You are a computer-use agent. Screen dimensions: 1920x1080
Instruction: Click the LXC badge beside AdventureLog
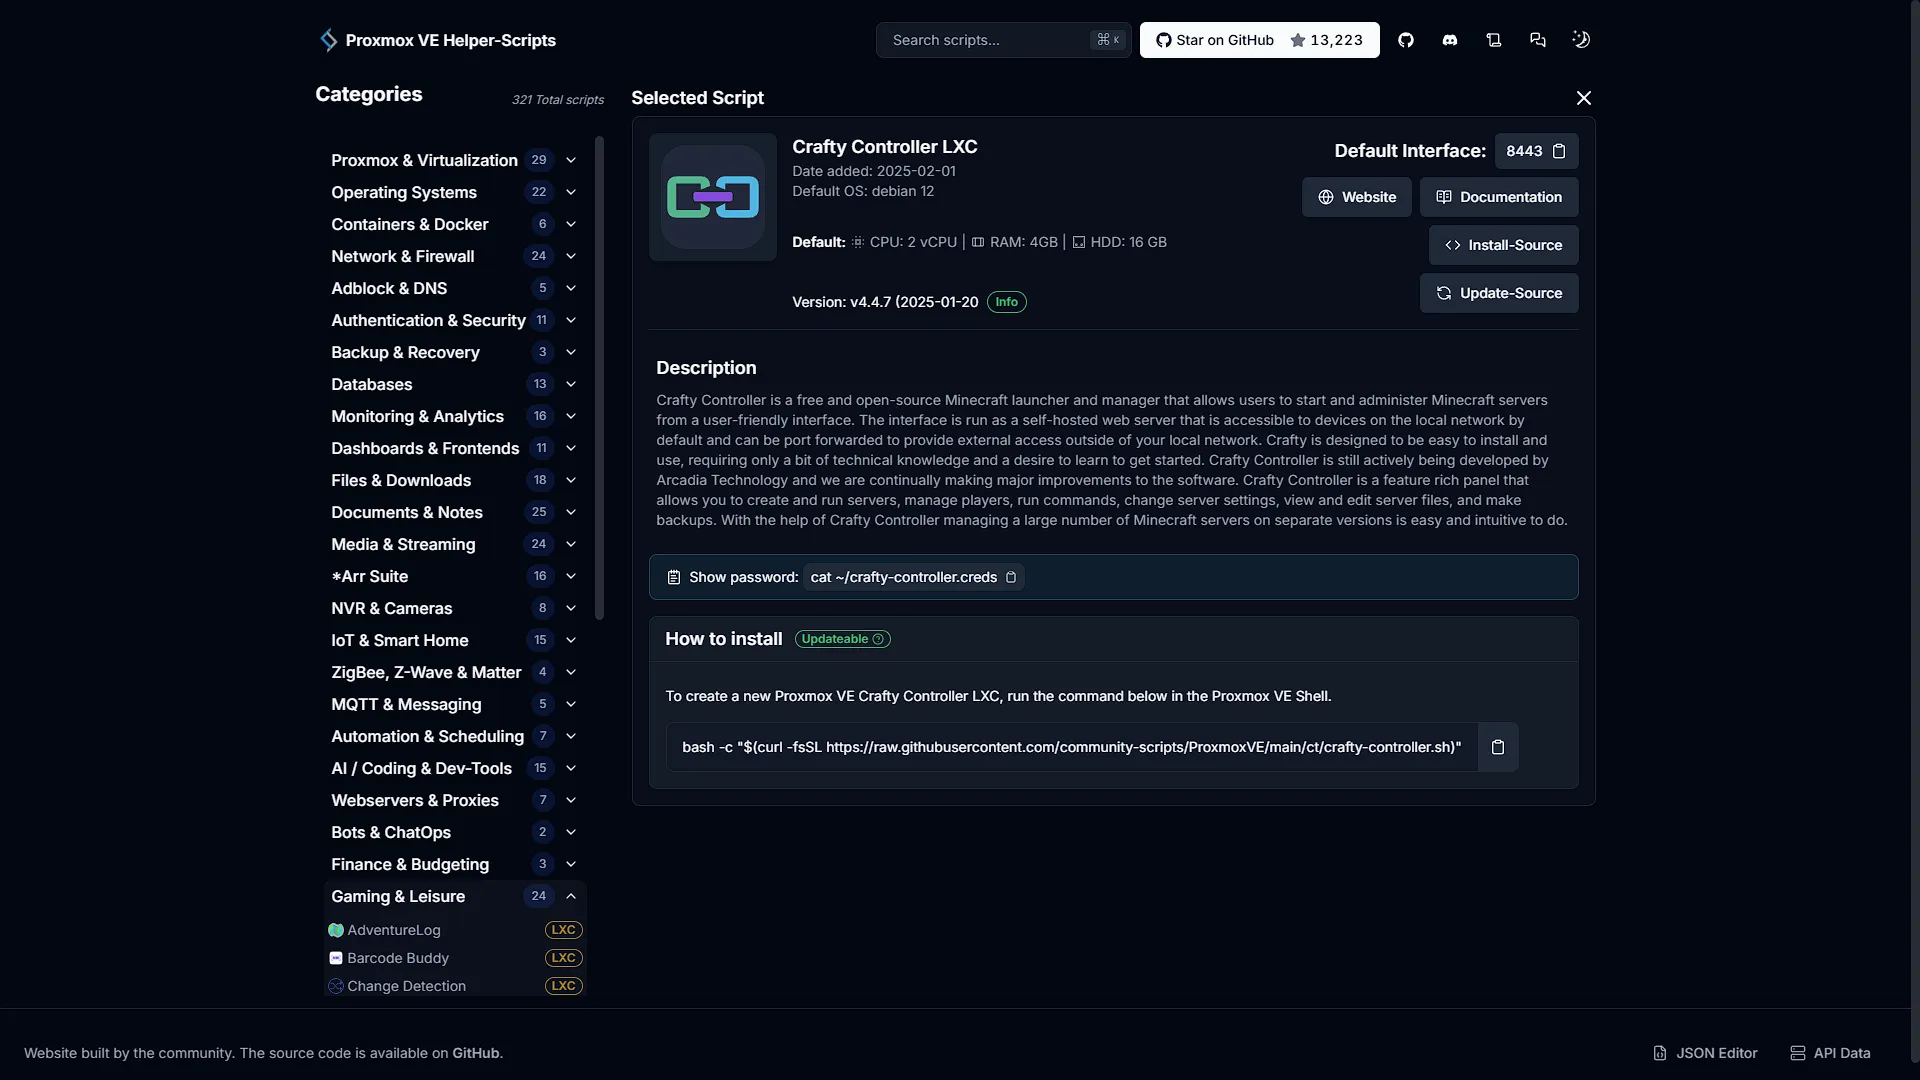click(564, 930)
